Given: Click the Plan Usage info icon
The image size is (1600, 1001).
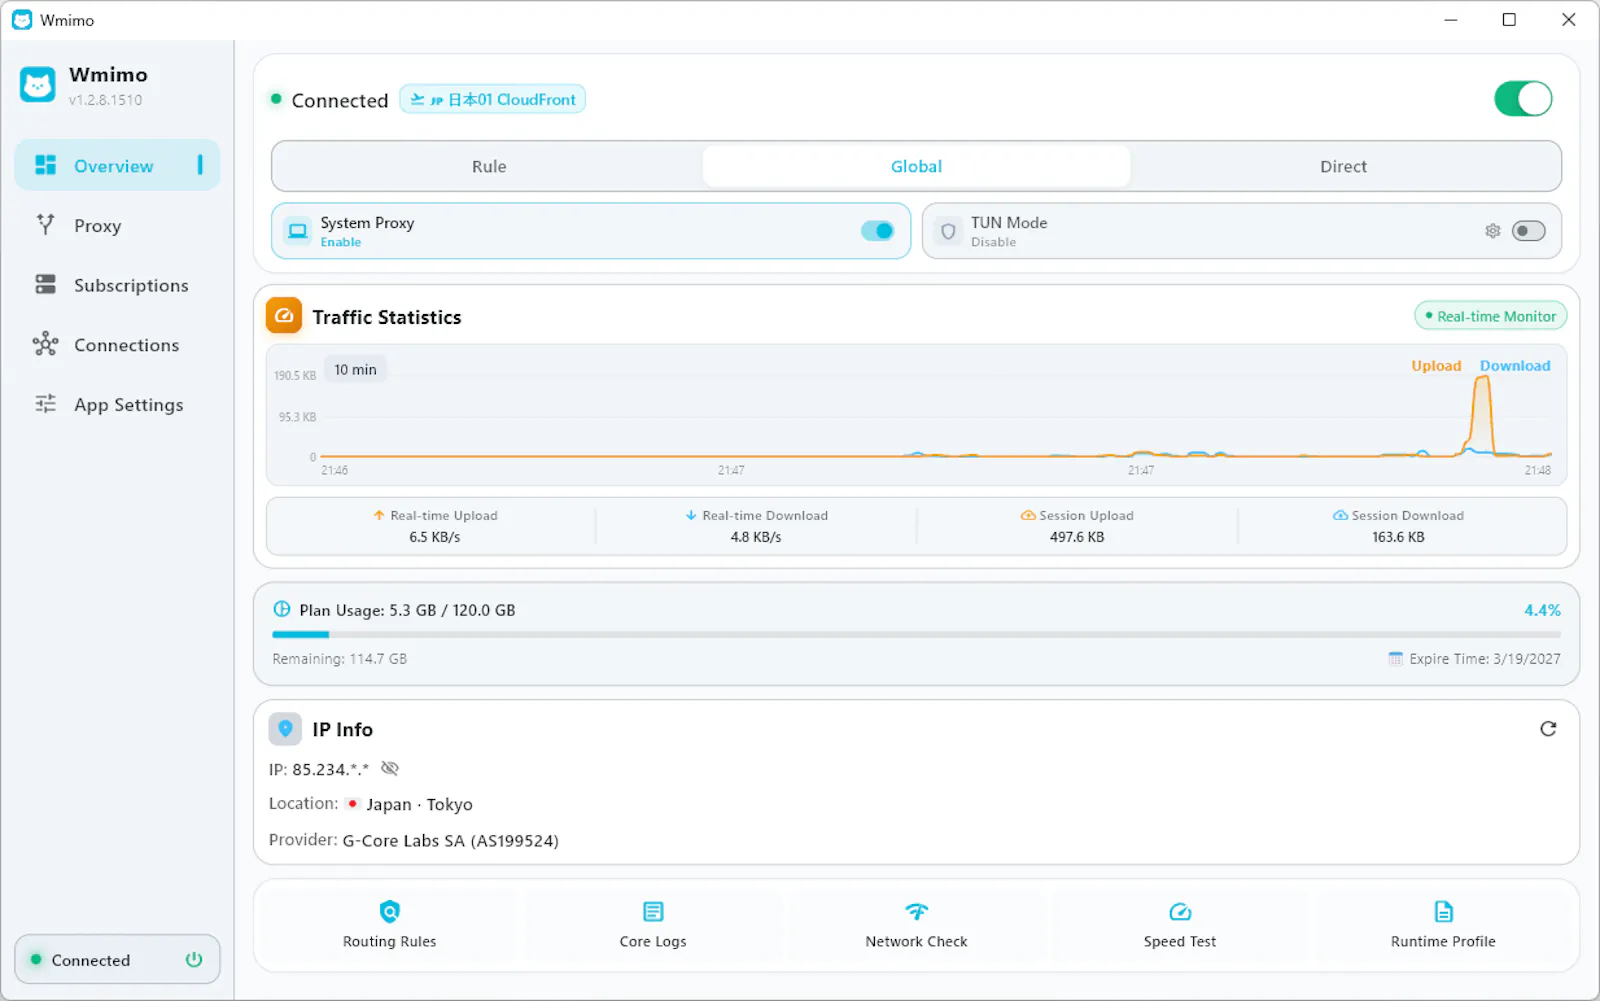Looking at the screenshot, I should [282, 609].
